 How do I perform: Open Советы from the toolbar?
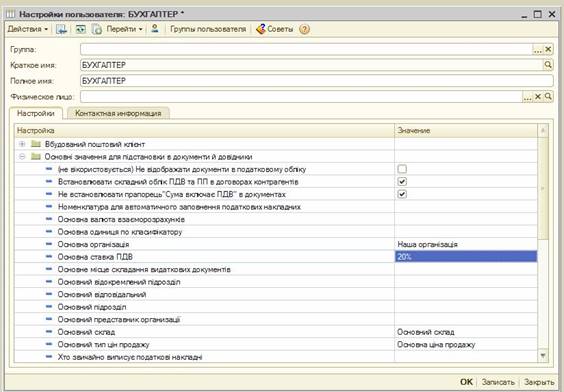click(274, 29)
